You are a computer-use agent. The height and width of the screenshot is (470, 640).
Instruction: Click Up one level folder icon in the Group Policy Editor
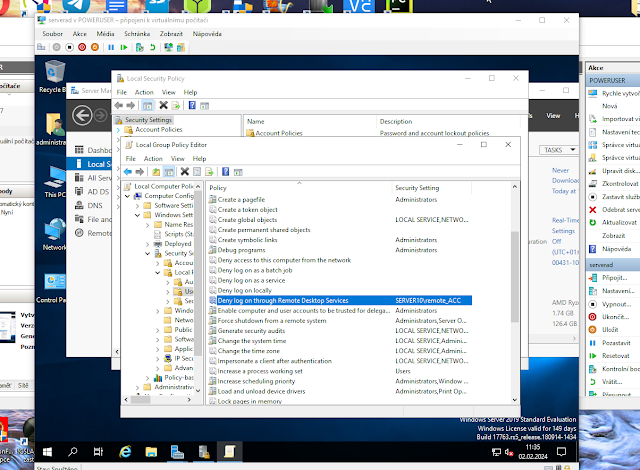click(x=156, y=172)
